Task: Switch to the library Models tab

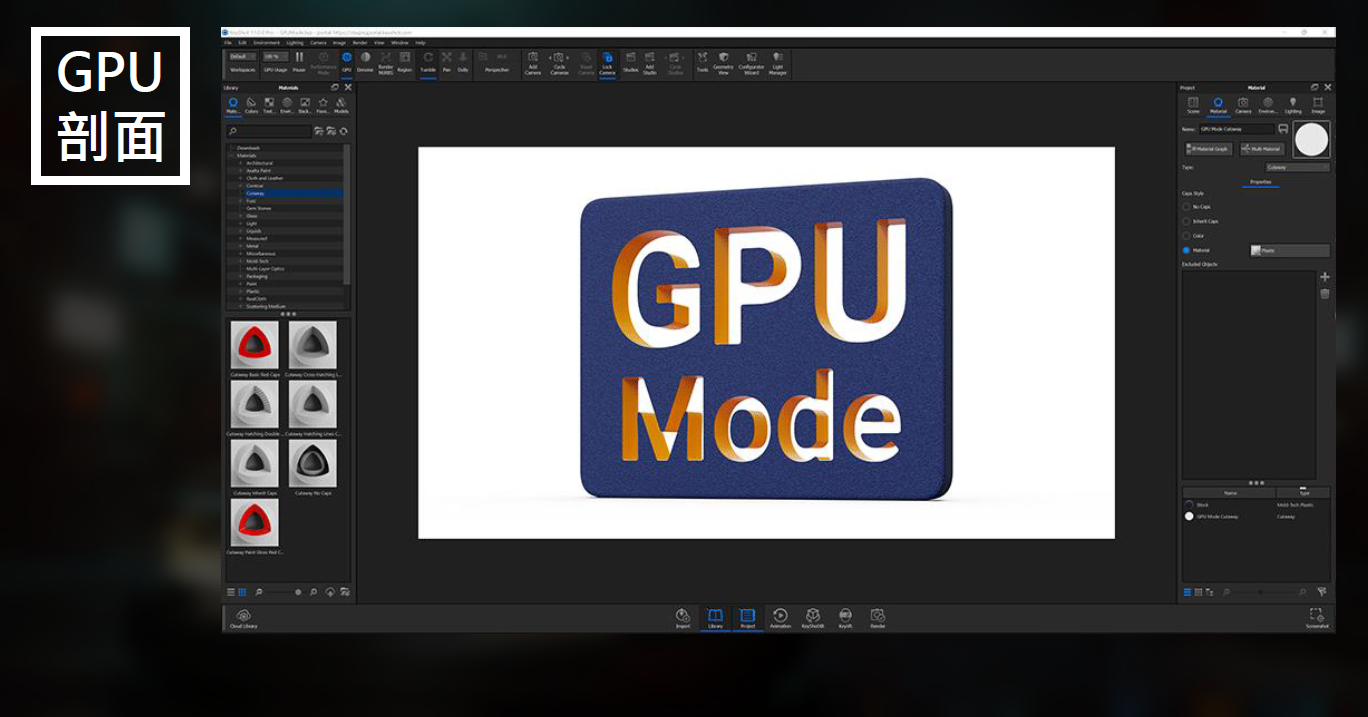Action: point(341,105)
